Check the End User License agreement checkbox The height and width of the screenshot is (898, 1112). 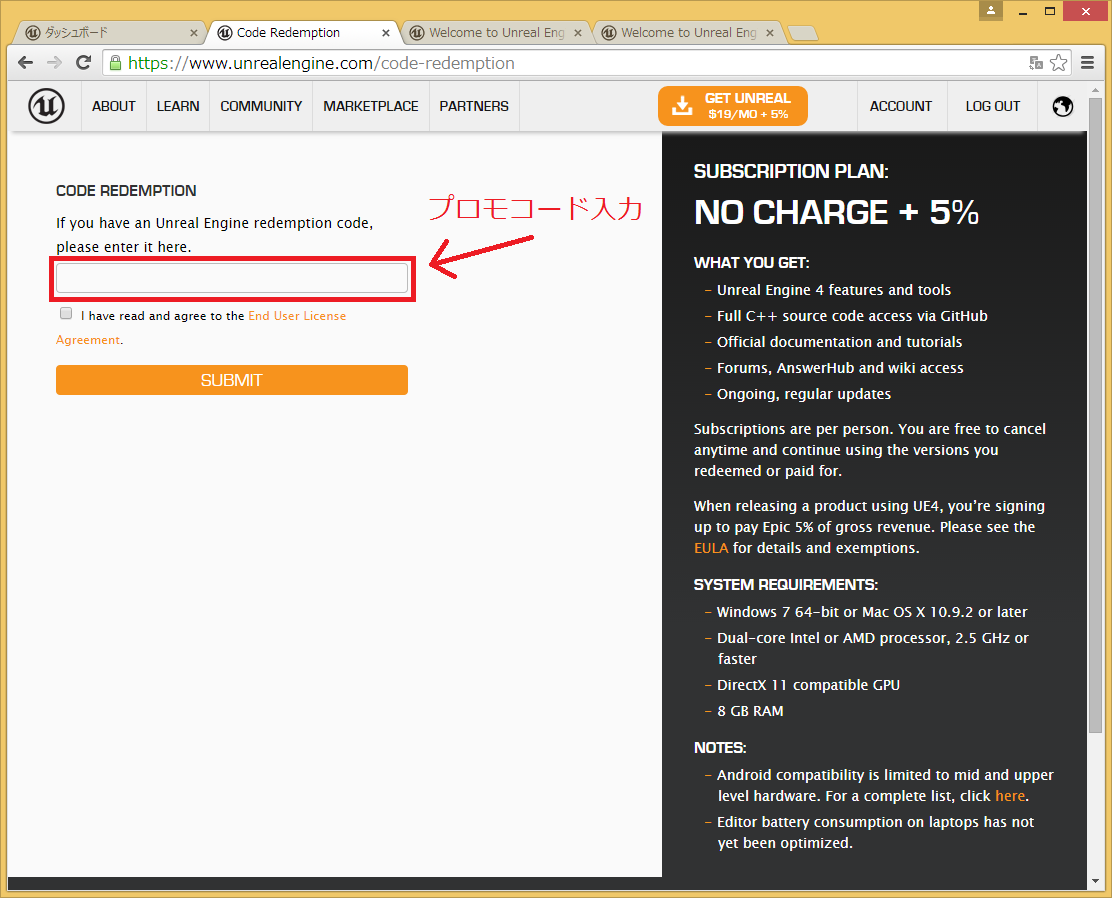[66, 313]
